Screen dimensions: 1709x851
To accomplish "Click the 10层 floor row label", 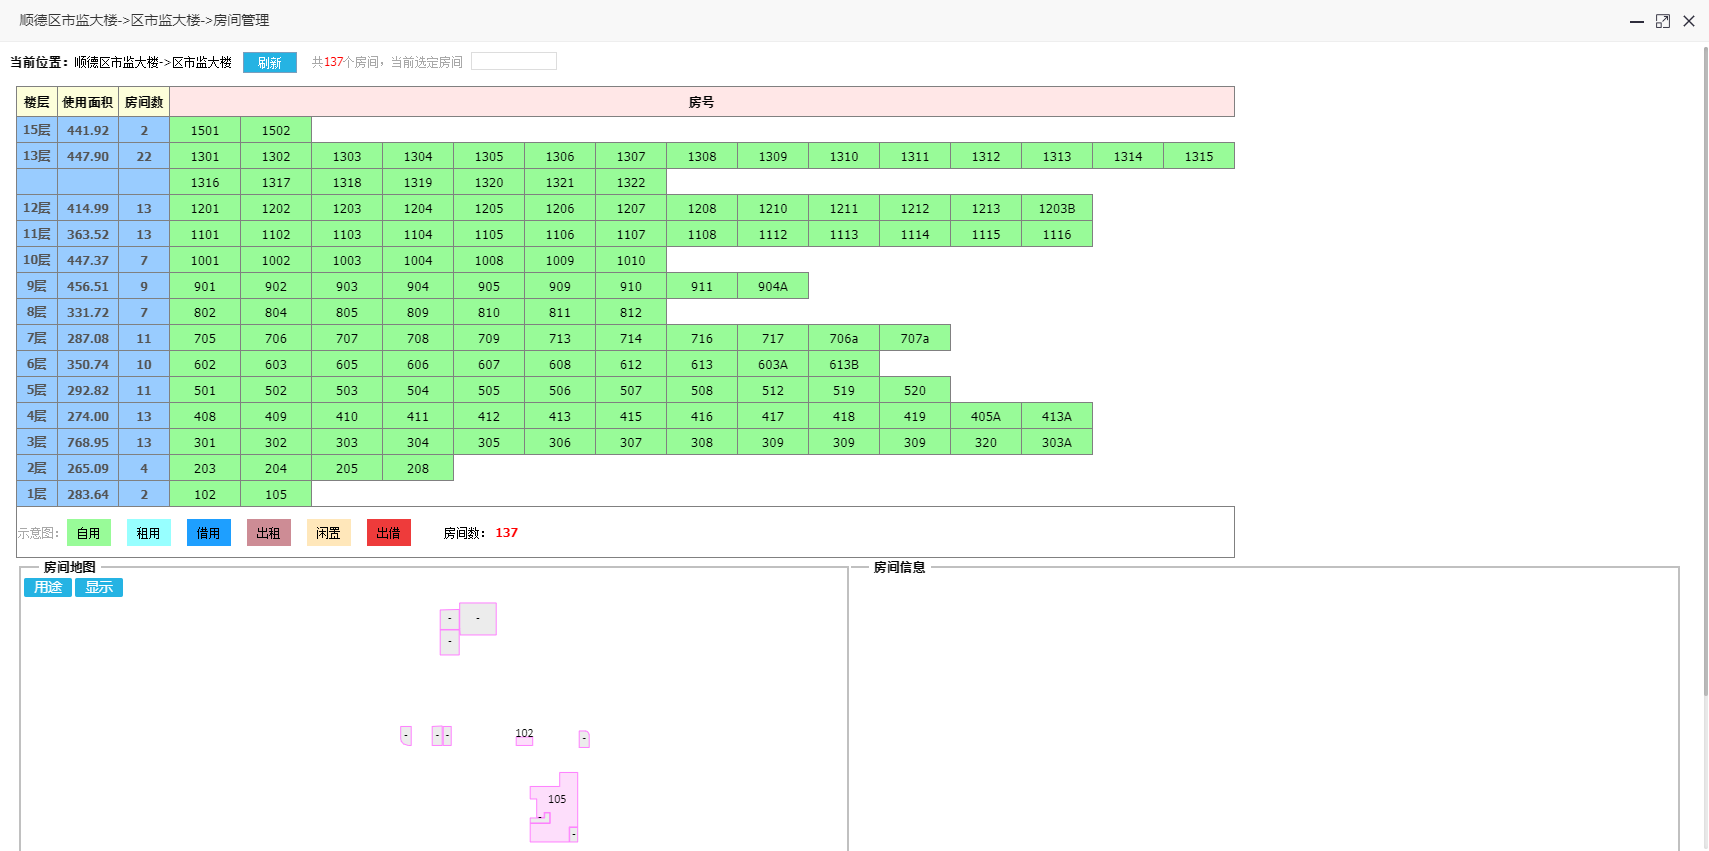I will 37,260.
